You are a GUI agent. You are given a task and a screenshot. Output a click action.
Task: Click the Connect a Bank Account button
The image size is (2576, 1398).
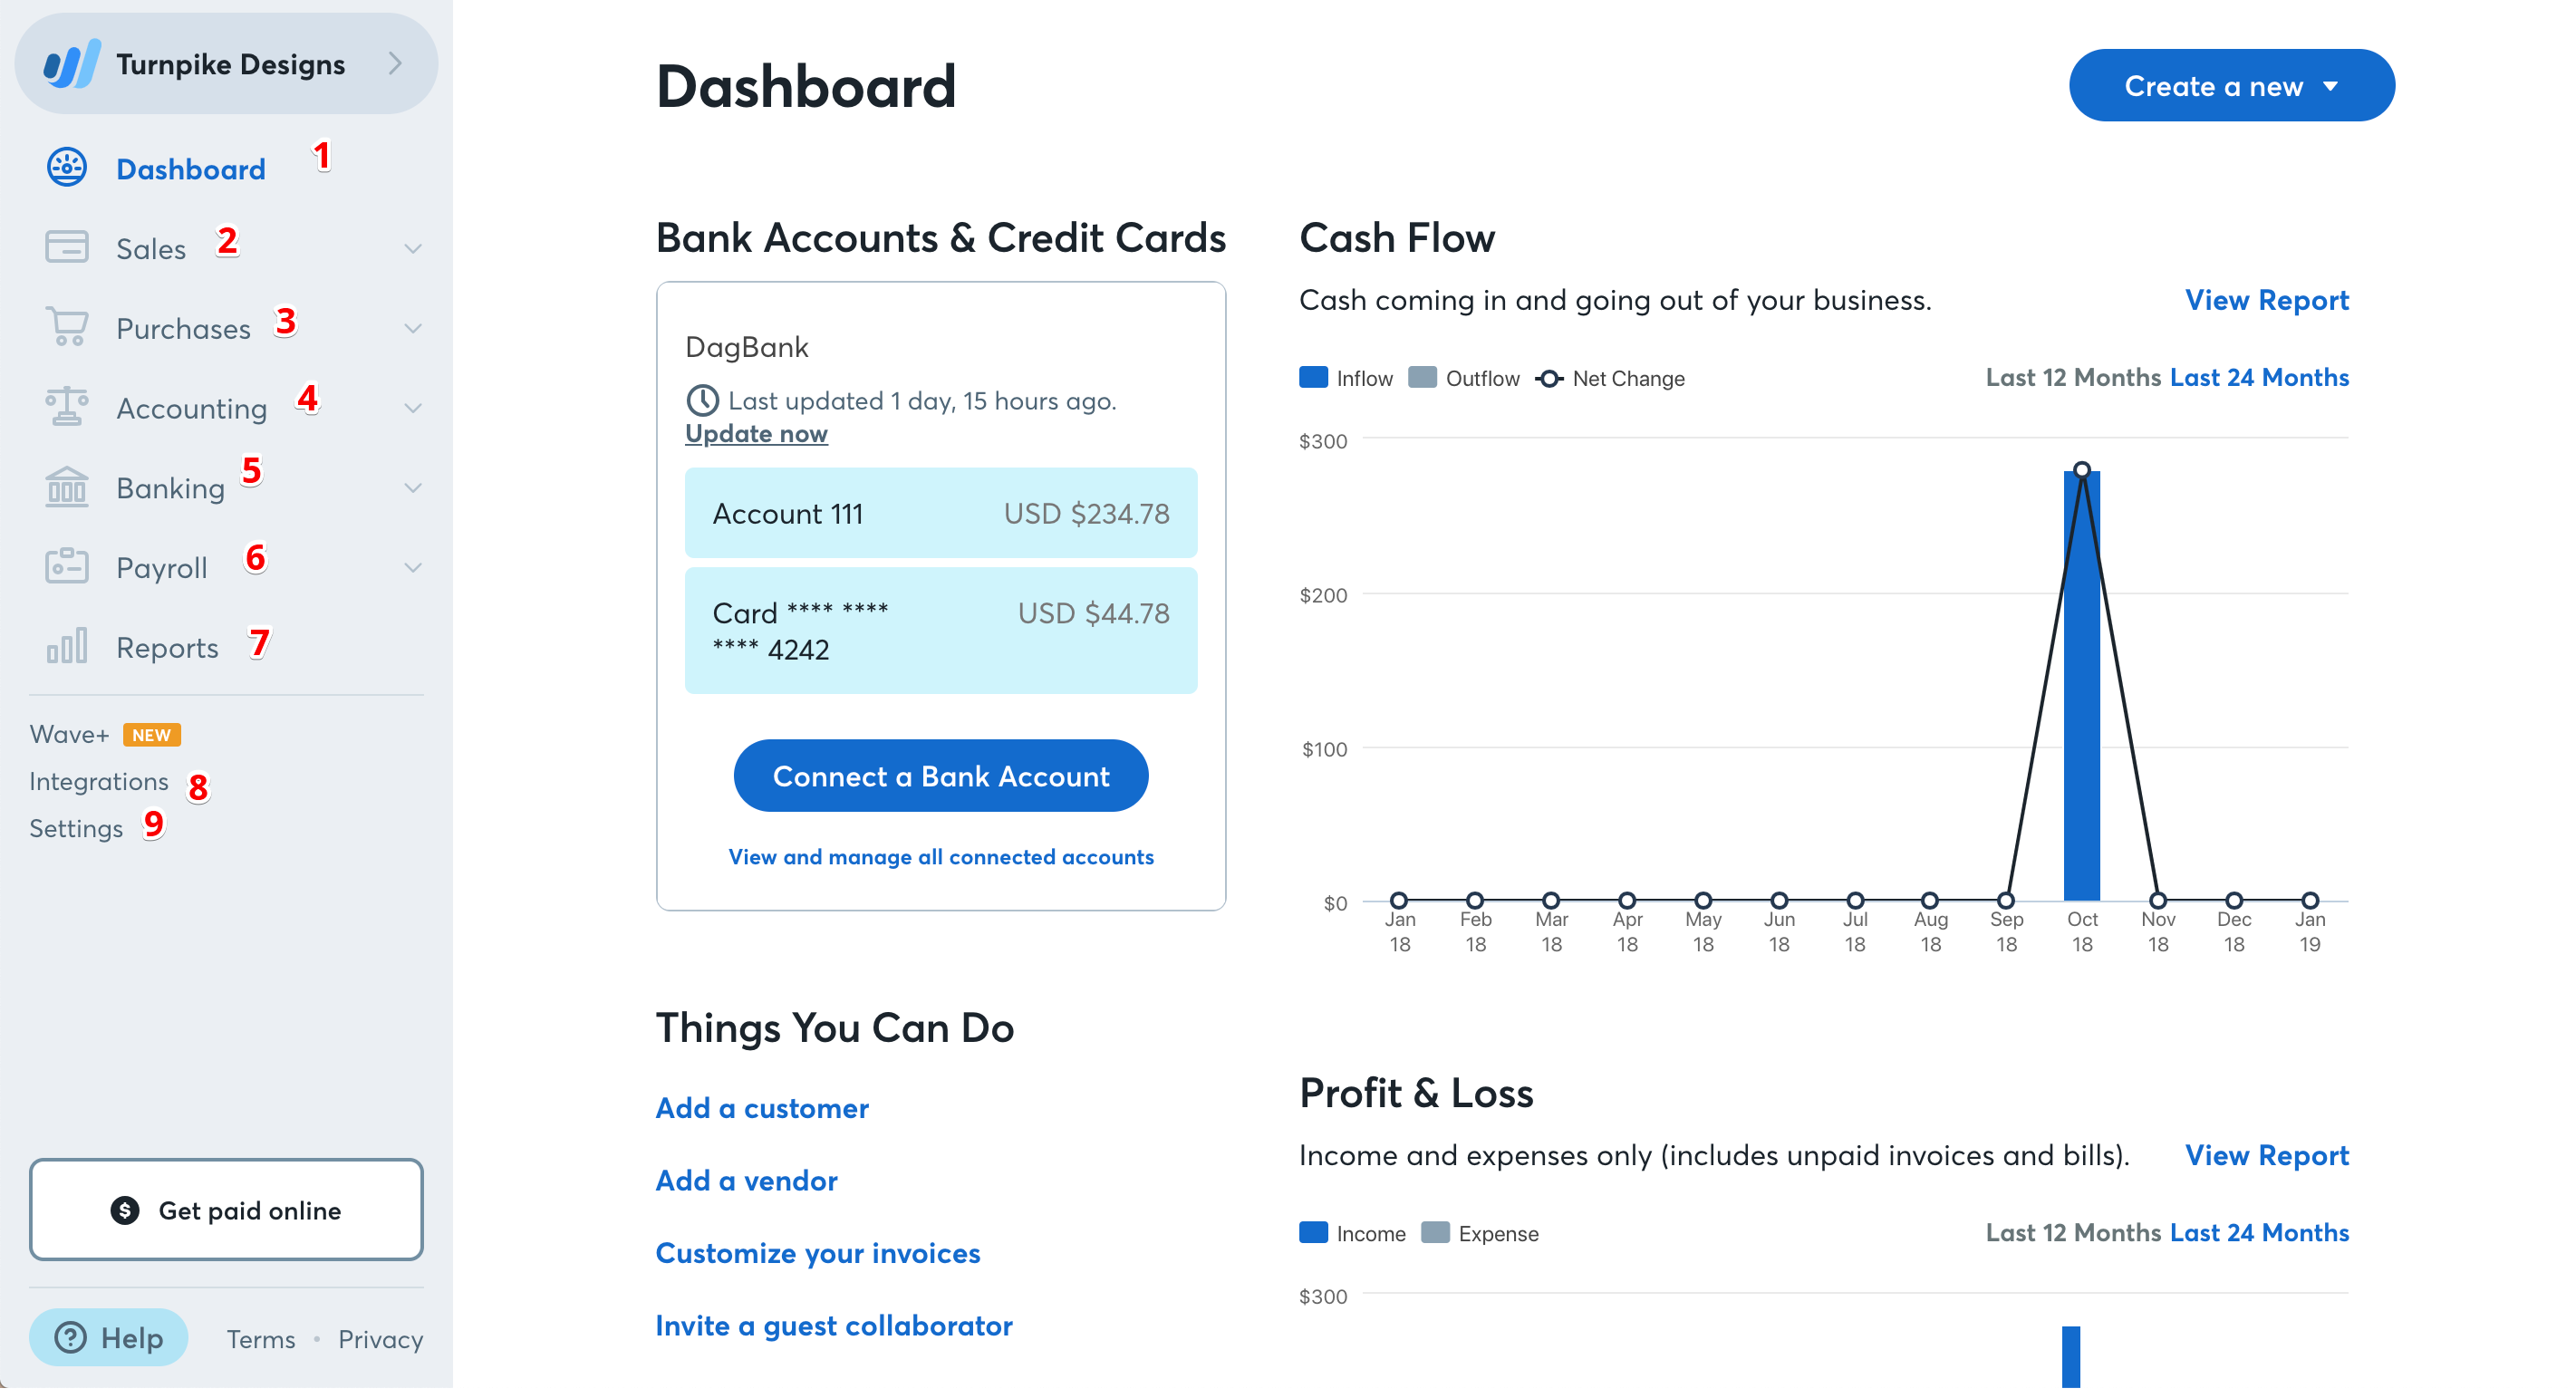[x=941, y=775]
